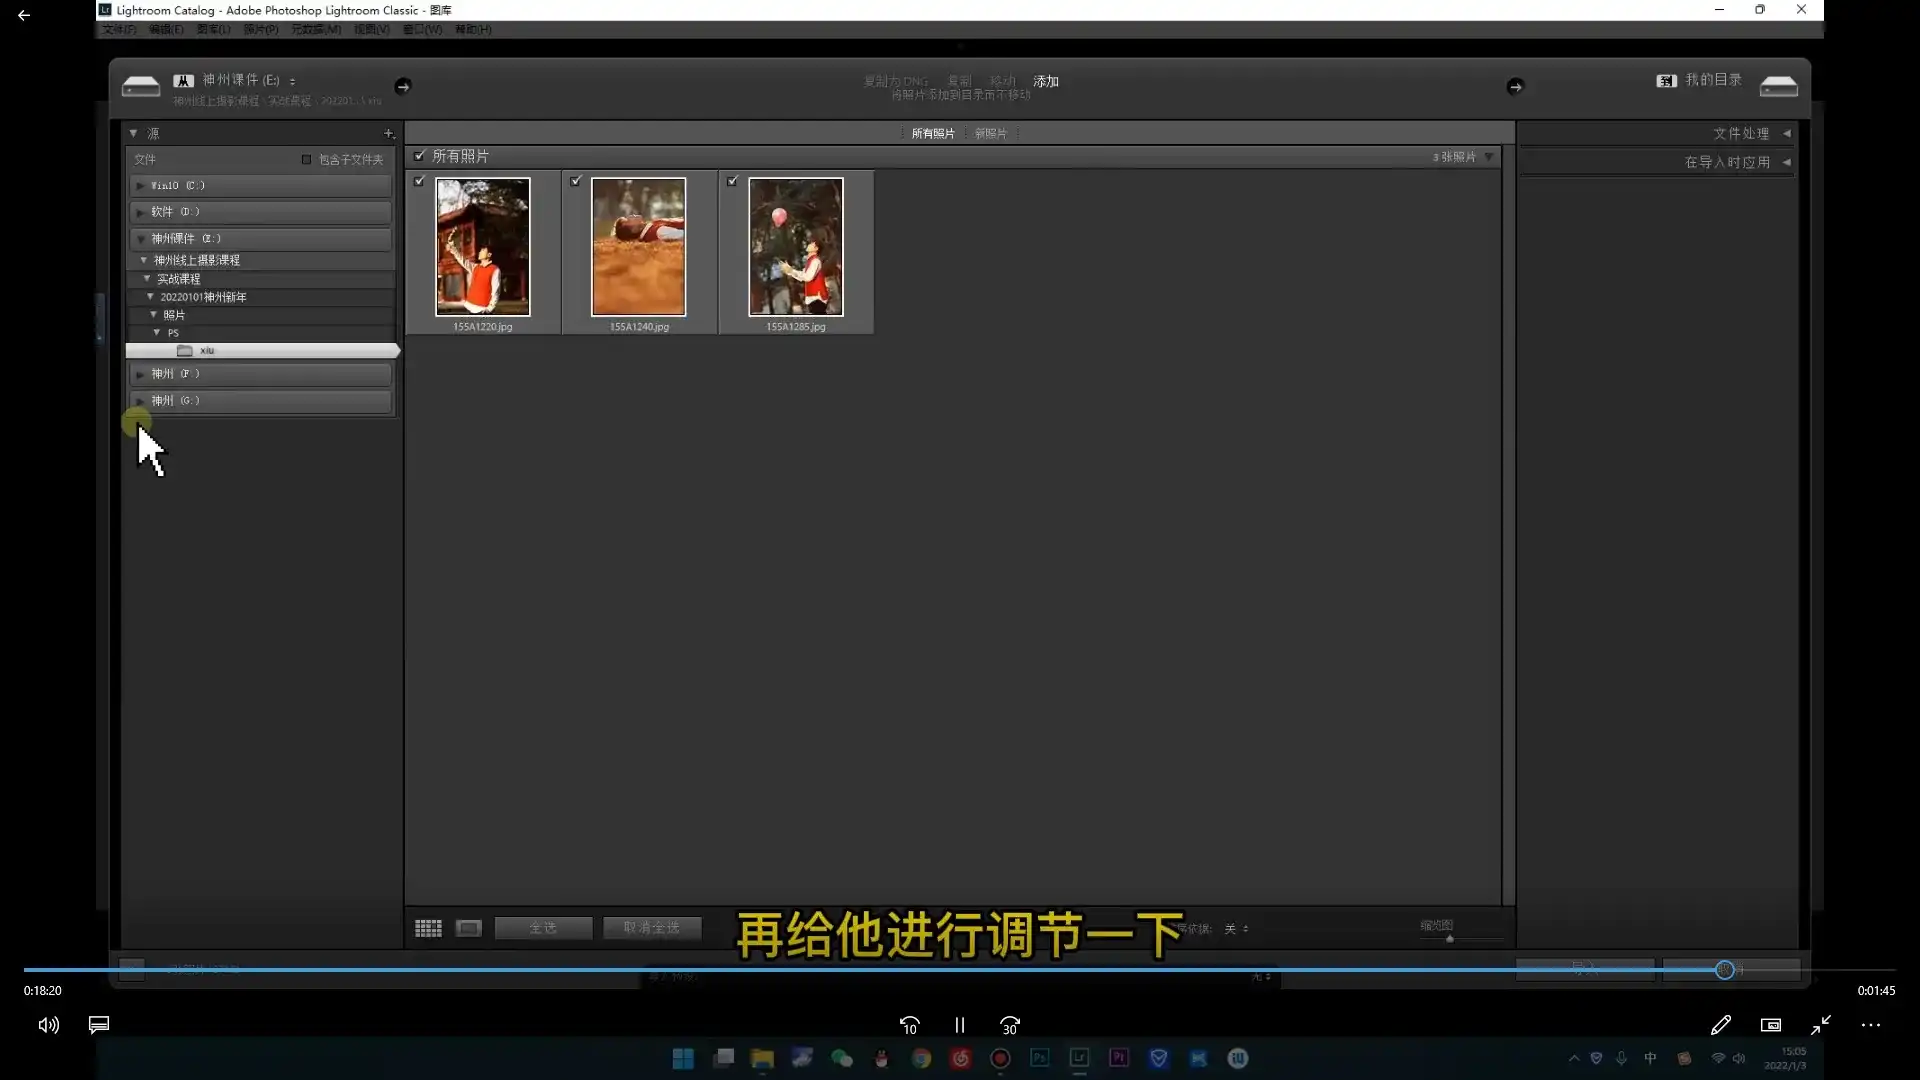Skip back 10 seconds in video

(x=909, y=1025)
